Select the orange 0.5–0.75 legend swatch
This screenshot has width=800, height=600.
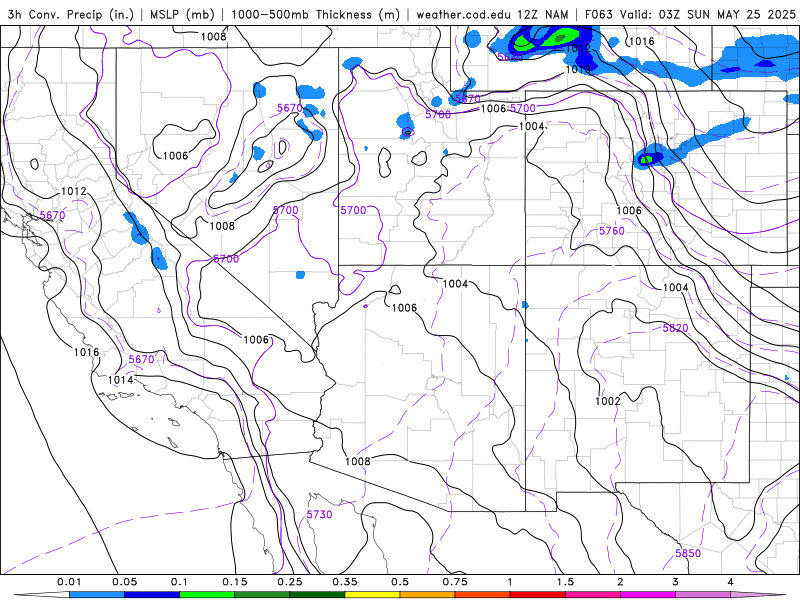click(x=428, y=595)
